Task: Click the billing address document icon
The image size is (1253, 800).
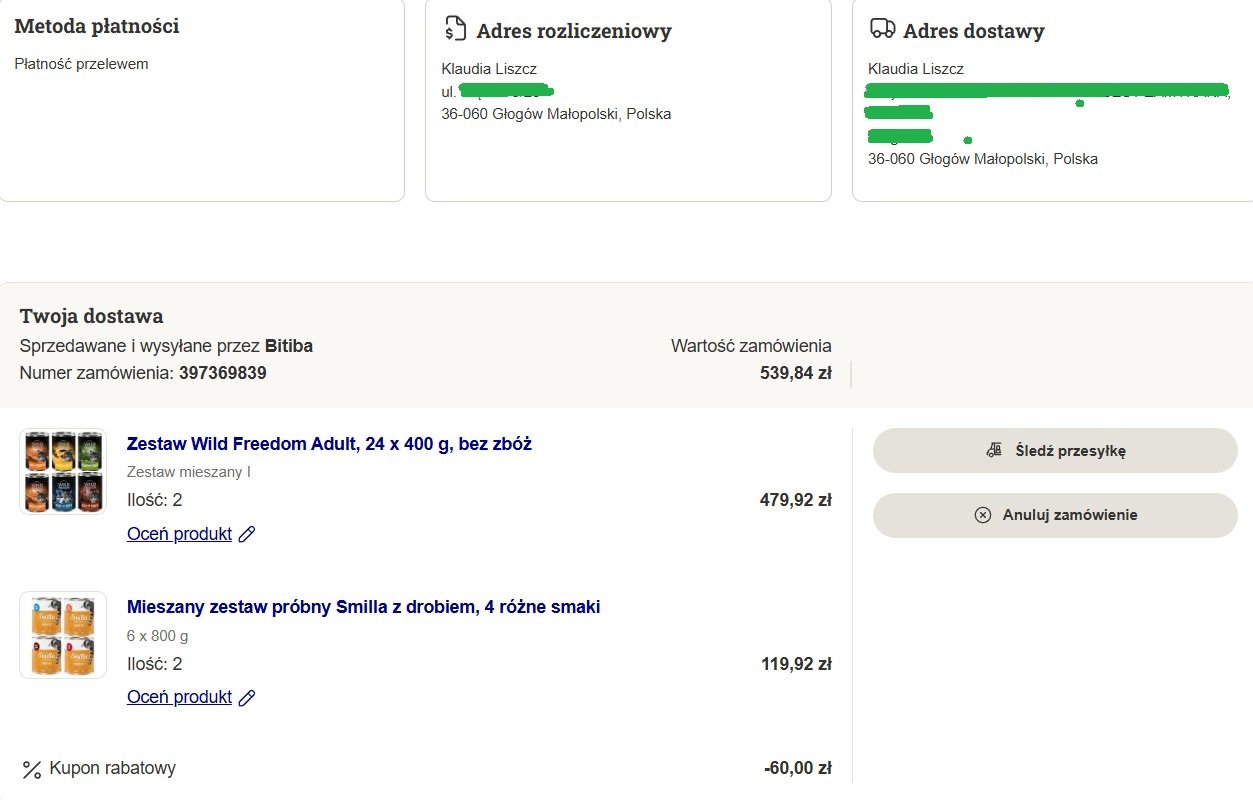Action: tap(455, 29)
